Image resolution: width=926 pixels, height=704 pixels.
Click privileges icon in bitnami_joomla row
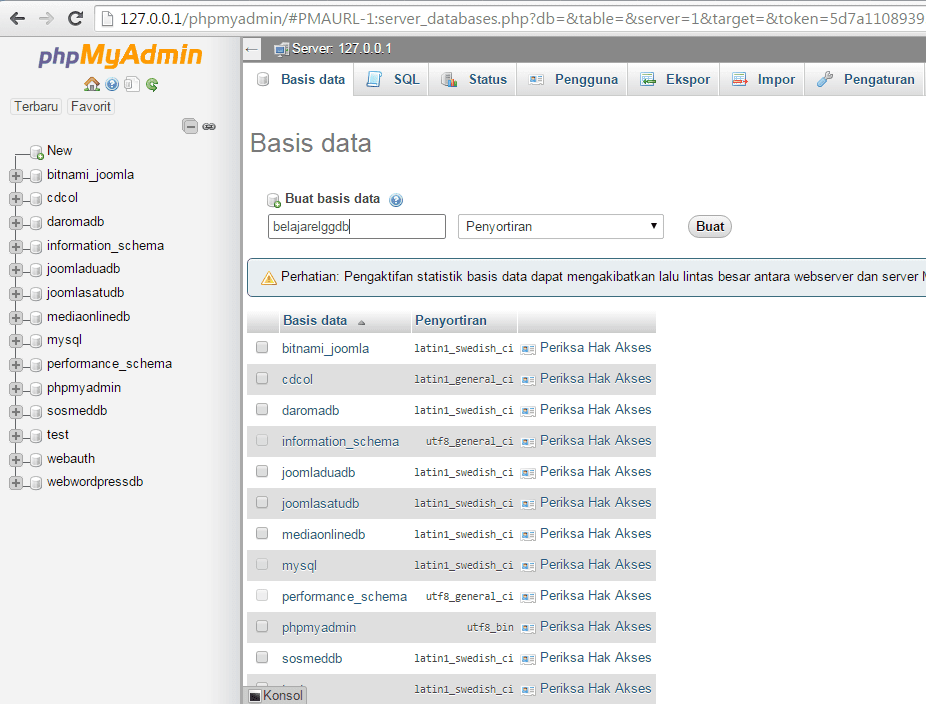[528, 349]
